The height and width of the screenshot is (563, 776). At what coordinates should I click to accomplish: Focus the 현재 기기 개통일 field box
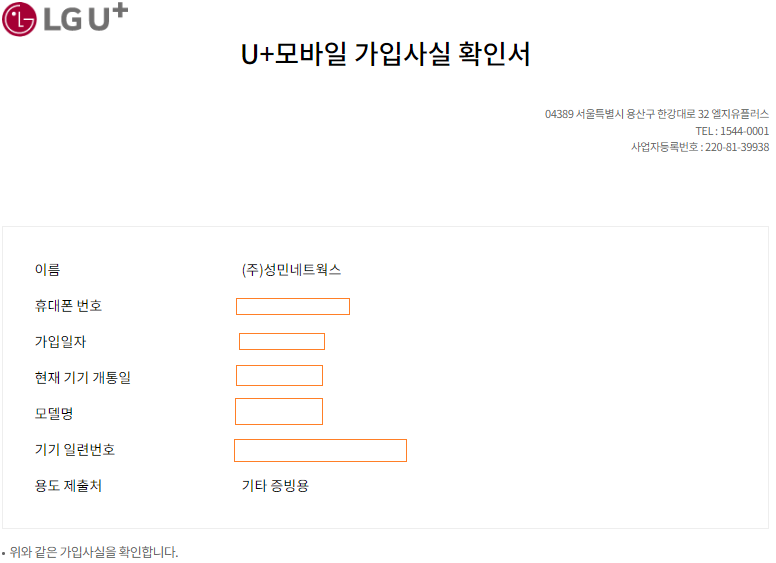pyautogui.click(x=279, y=376)
